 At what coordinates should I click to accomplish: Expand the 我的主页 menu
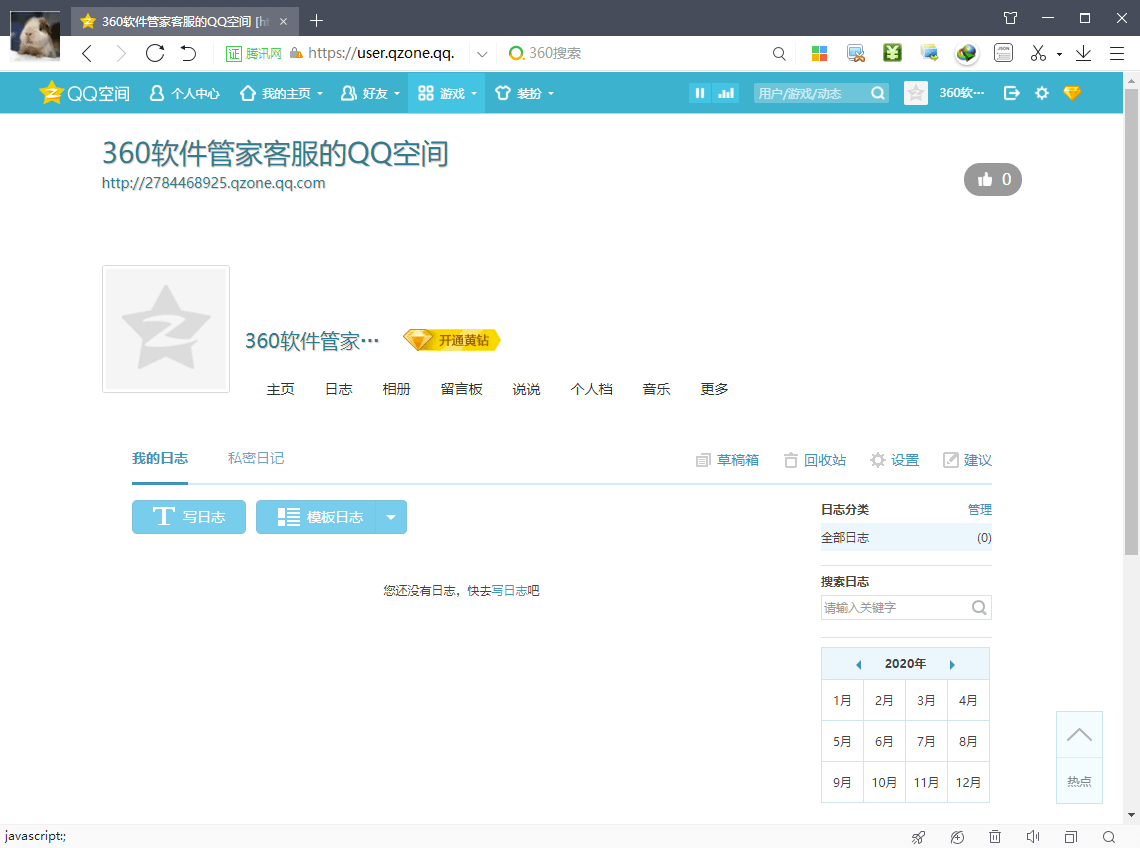282,93
